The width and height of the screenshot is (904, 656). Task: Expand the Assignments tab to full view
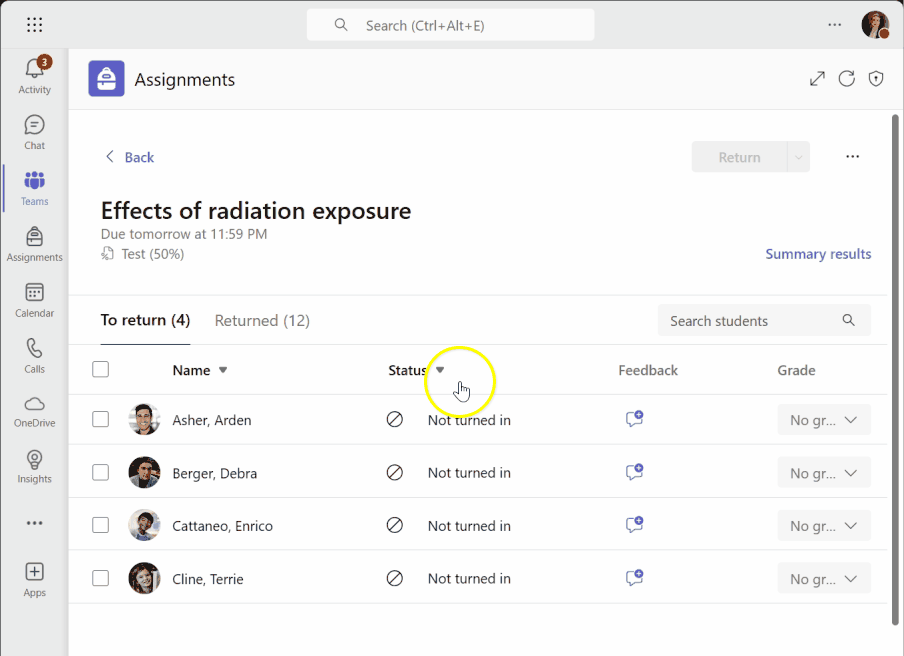817,78
